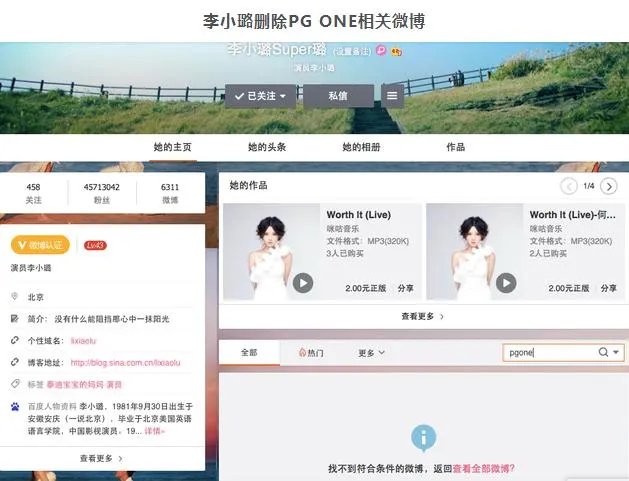Expand 查看更多 under 她的作品
629x481 pixels.
[422, 317]
